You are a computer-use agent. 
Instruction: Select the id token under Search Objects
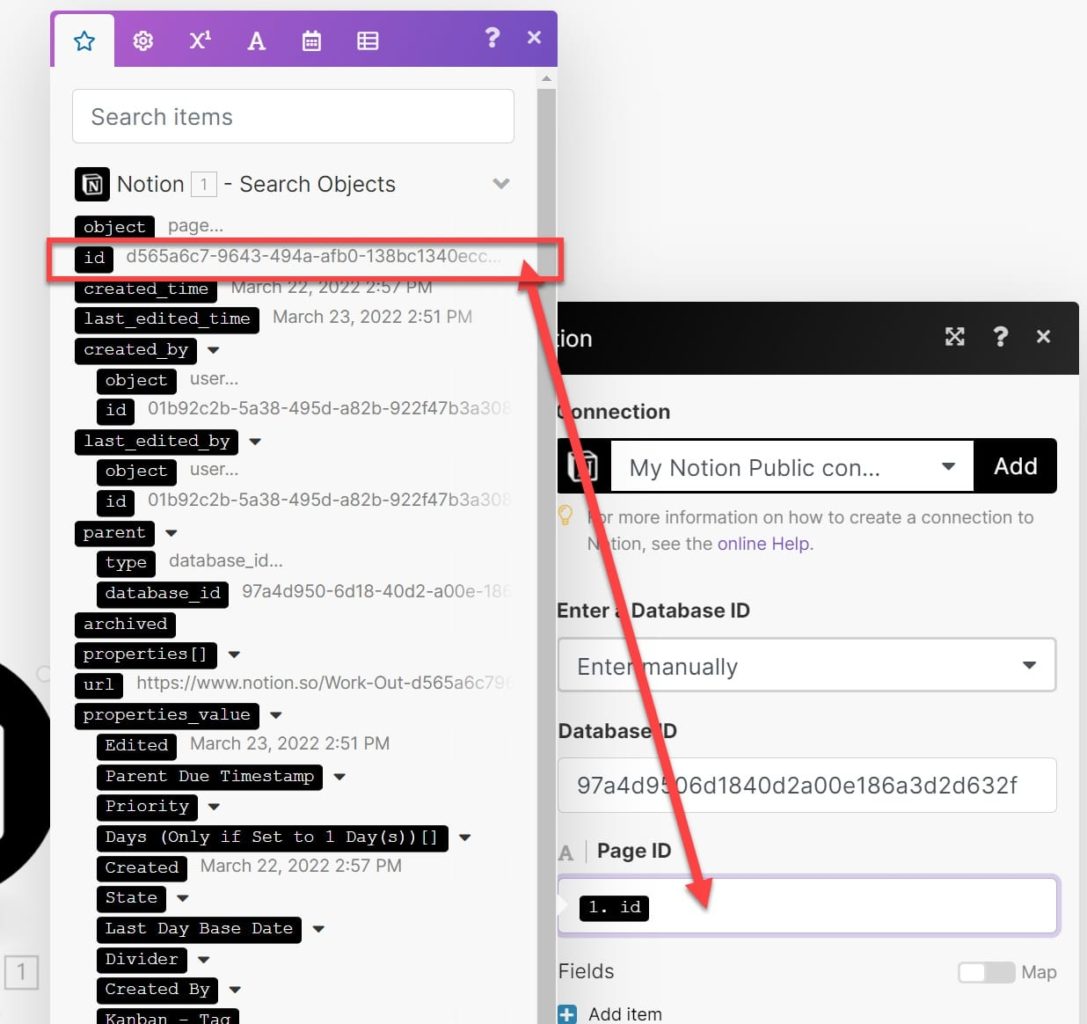94,258
